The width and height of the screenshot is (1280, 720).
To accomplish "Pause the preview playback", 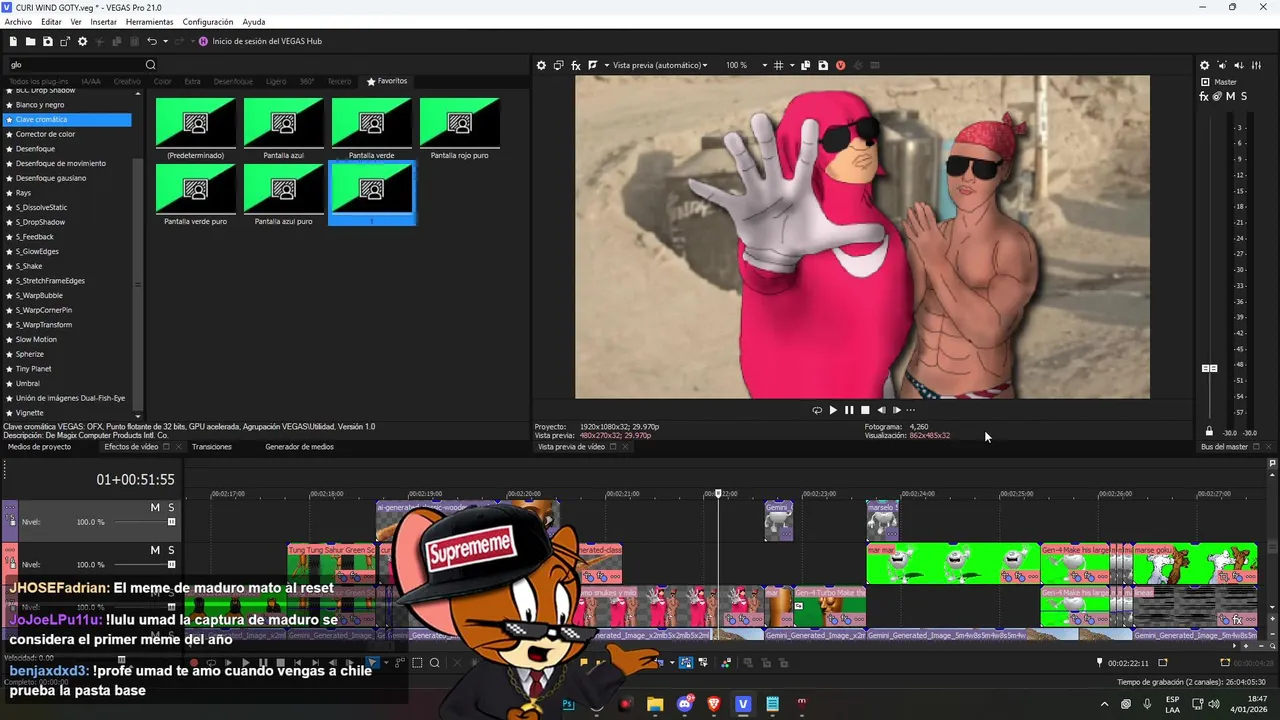I will [x=849, y=410].
